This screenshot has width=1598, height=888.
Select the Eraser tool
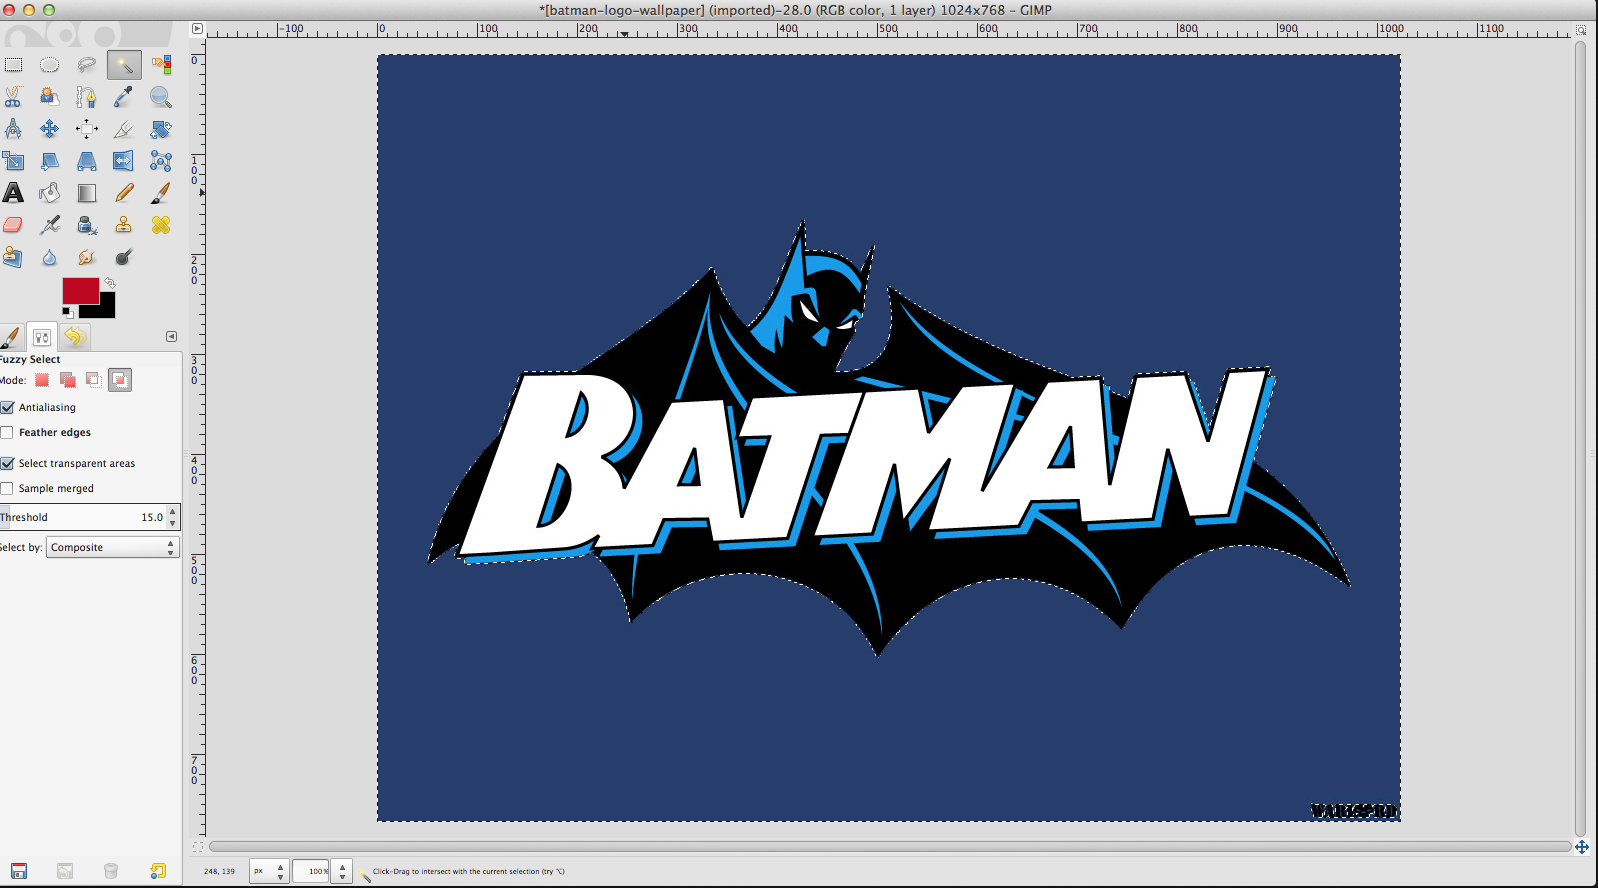coord(14,225)
